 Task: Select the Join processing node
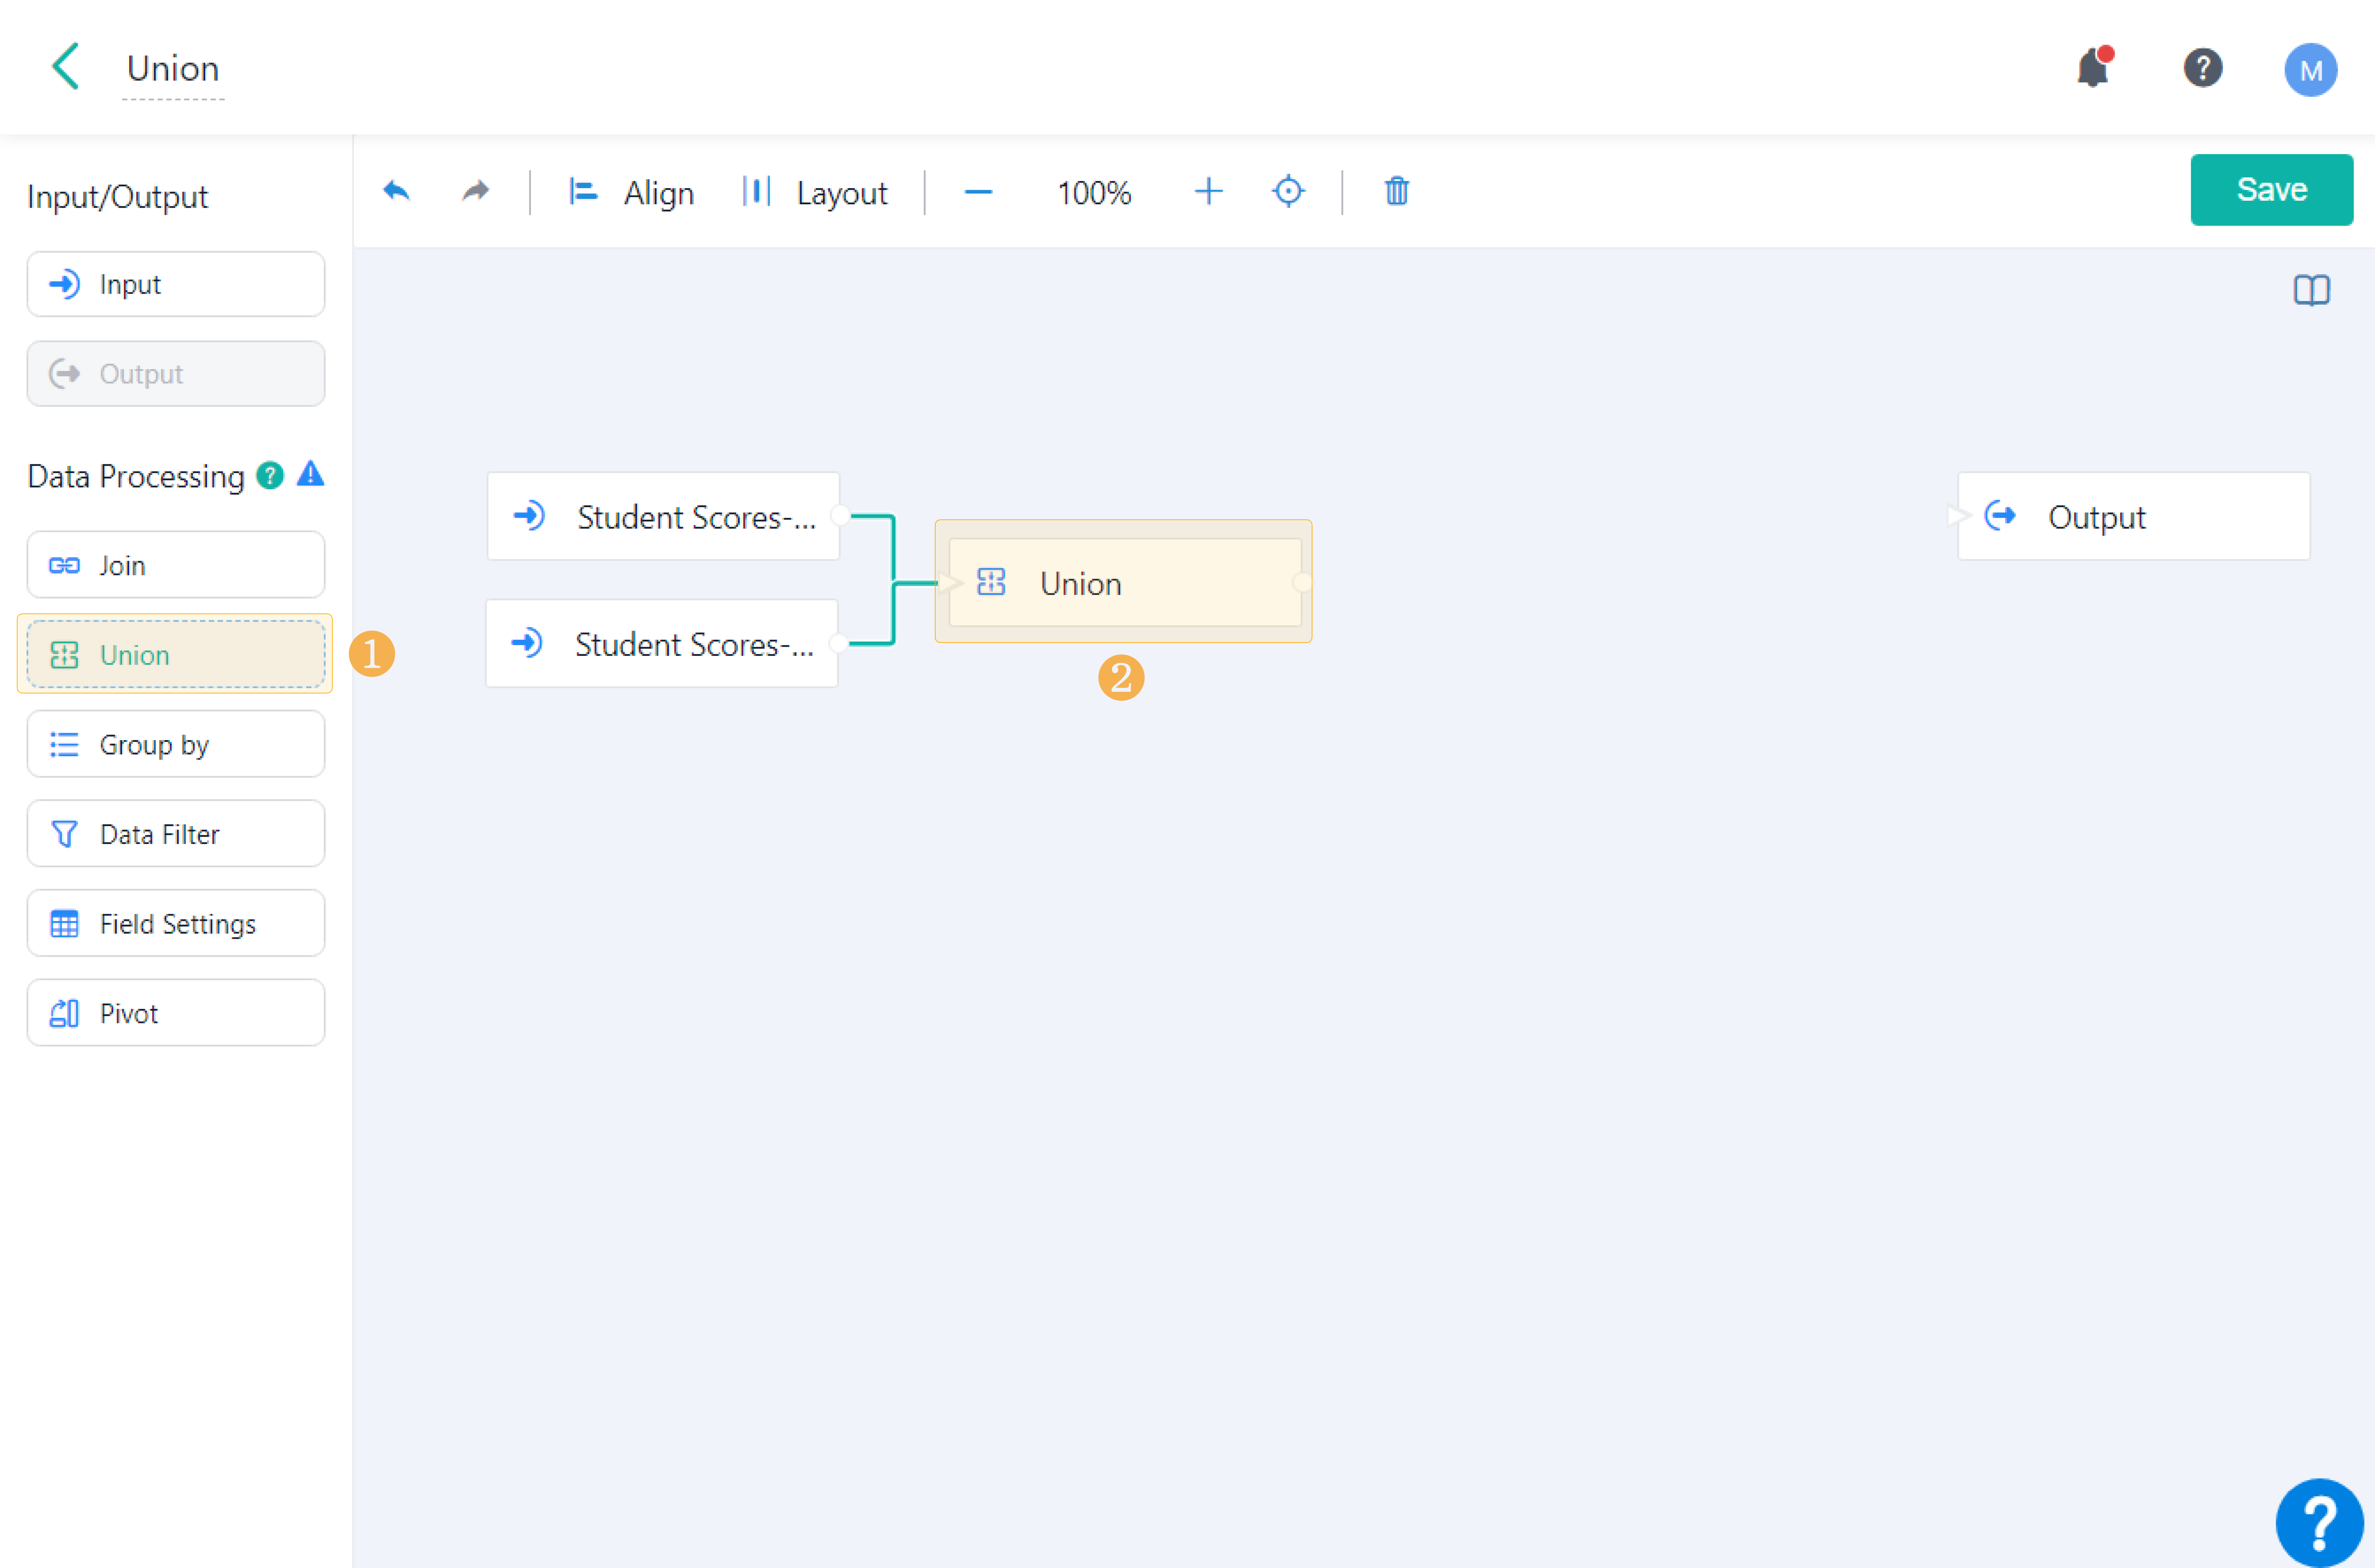[x=176, y=565]
